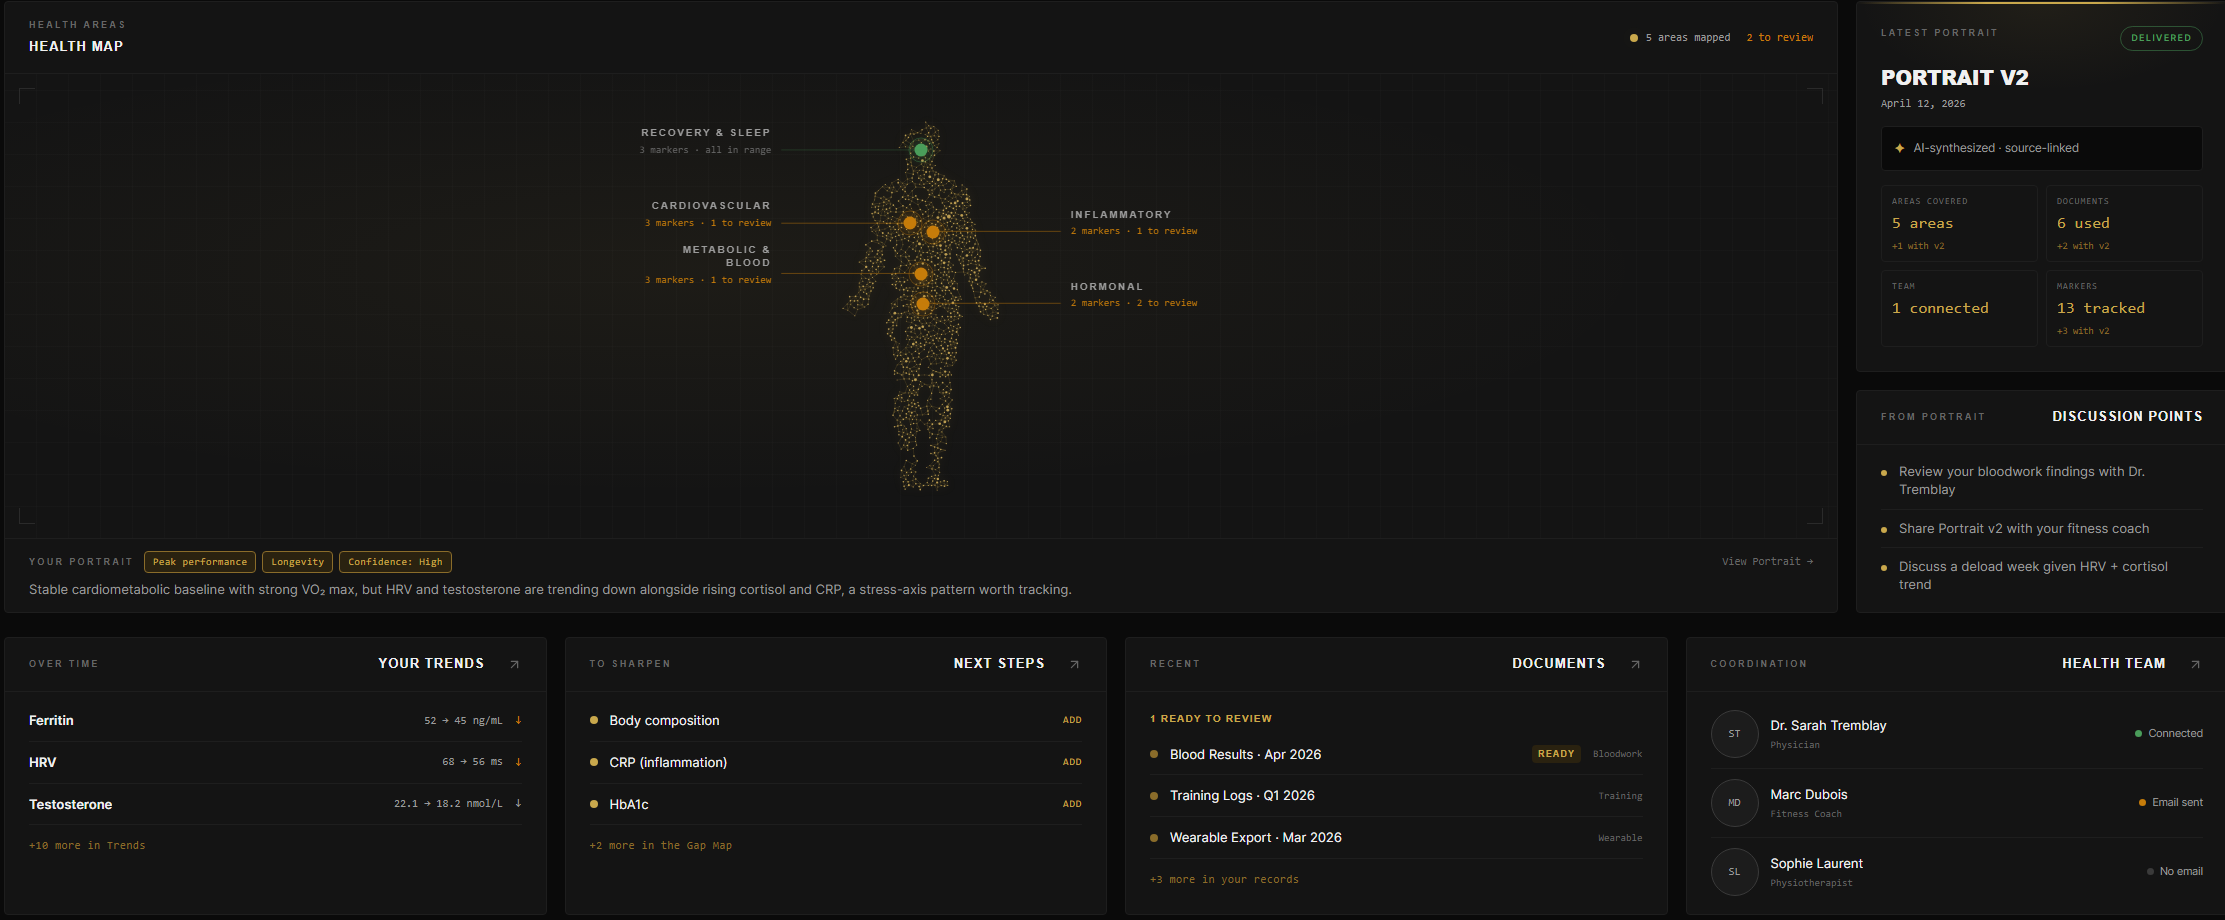Click the Ferritin downward trend arrow
2225x920 pixels.
tap(518, 720)
